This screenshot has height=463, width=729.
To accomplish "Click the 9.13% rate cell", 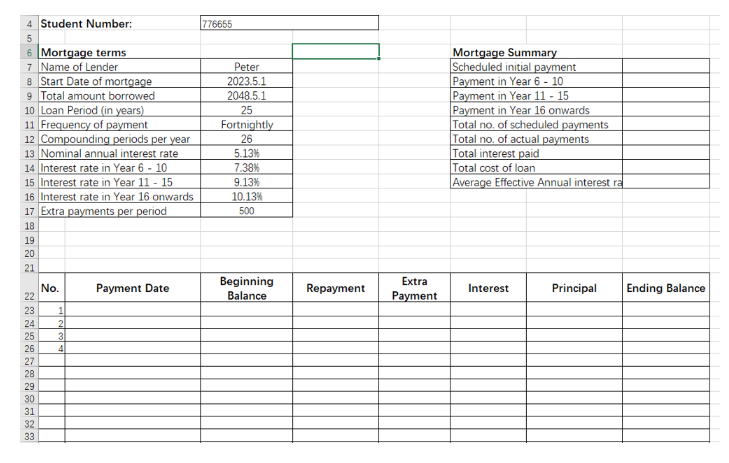I will (246, 182).
